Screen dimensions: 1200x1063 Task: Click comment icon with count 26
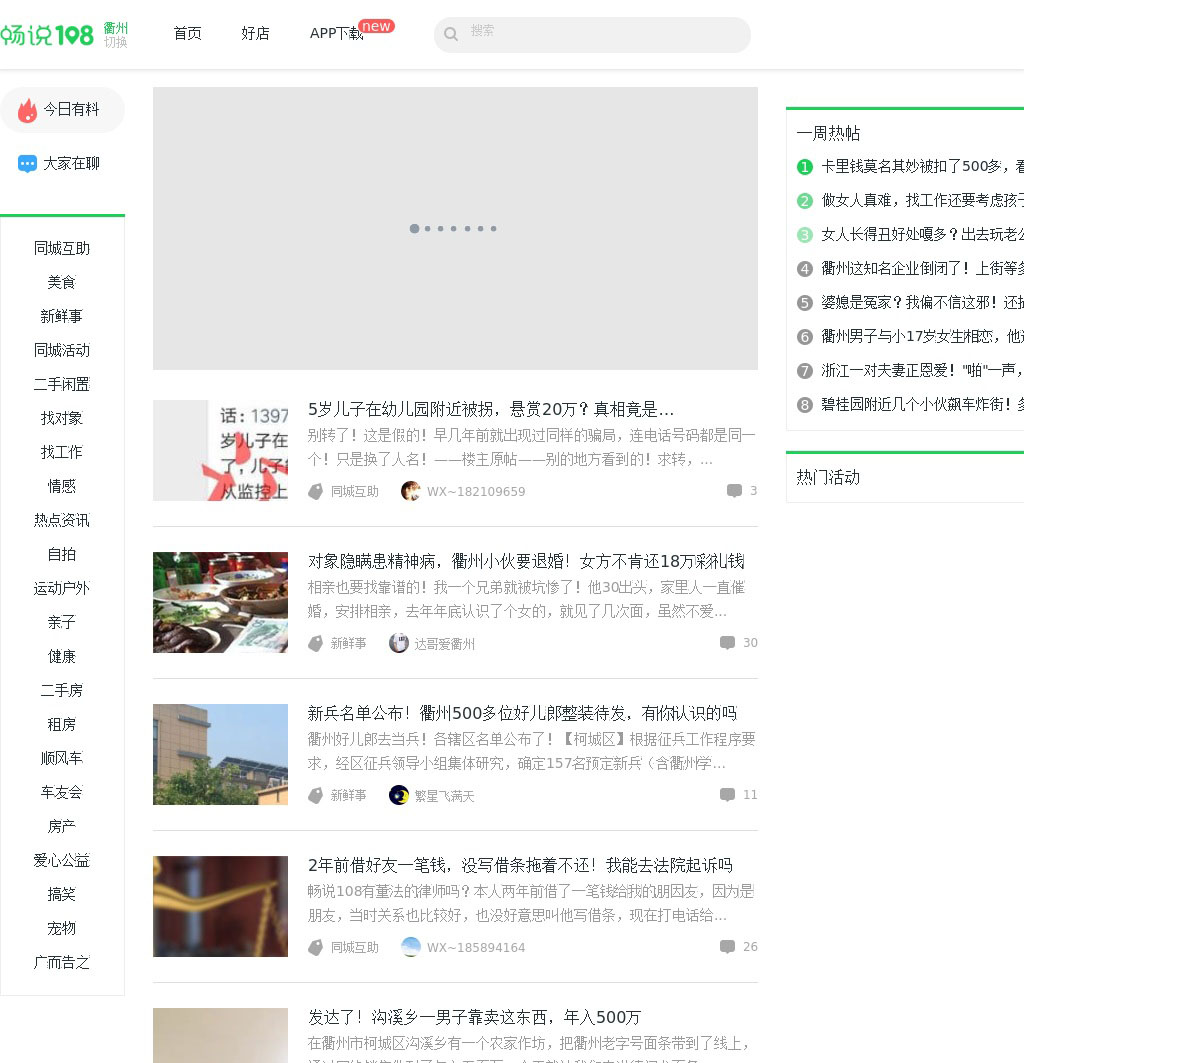click(727, 947)
